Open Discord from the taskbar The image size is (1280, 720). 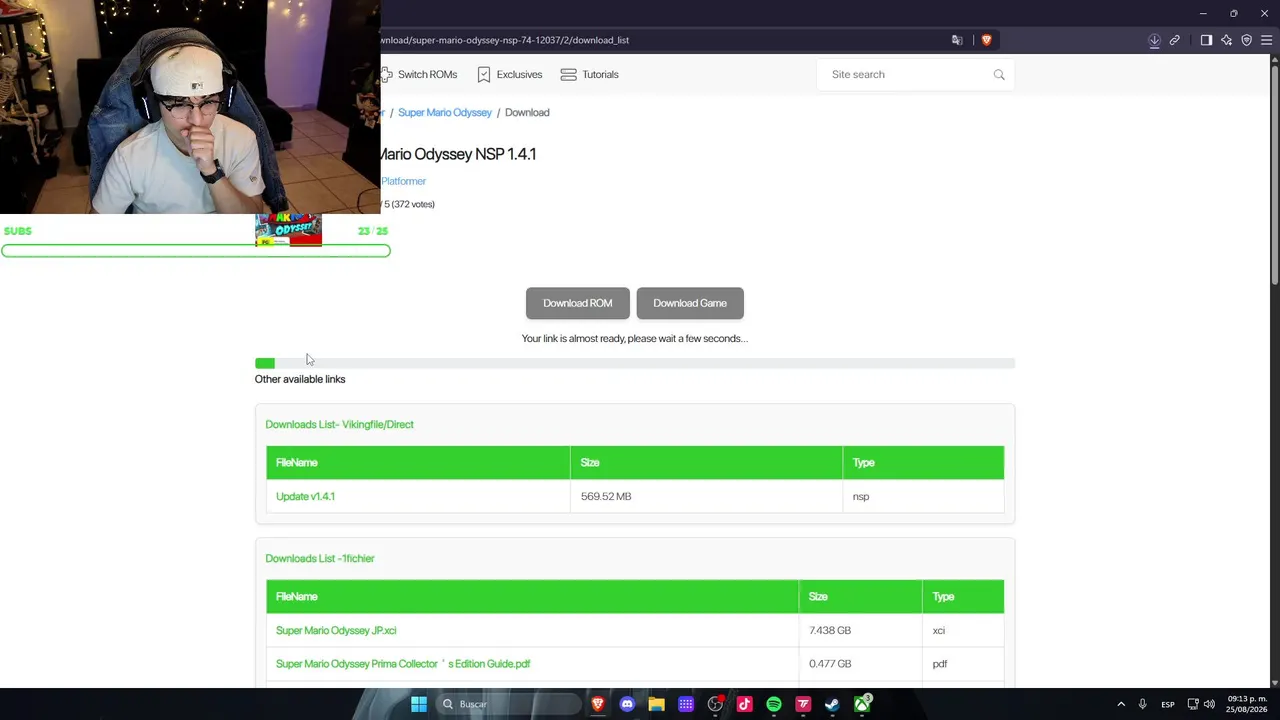pyautogui.click(x=627, y=704)
